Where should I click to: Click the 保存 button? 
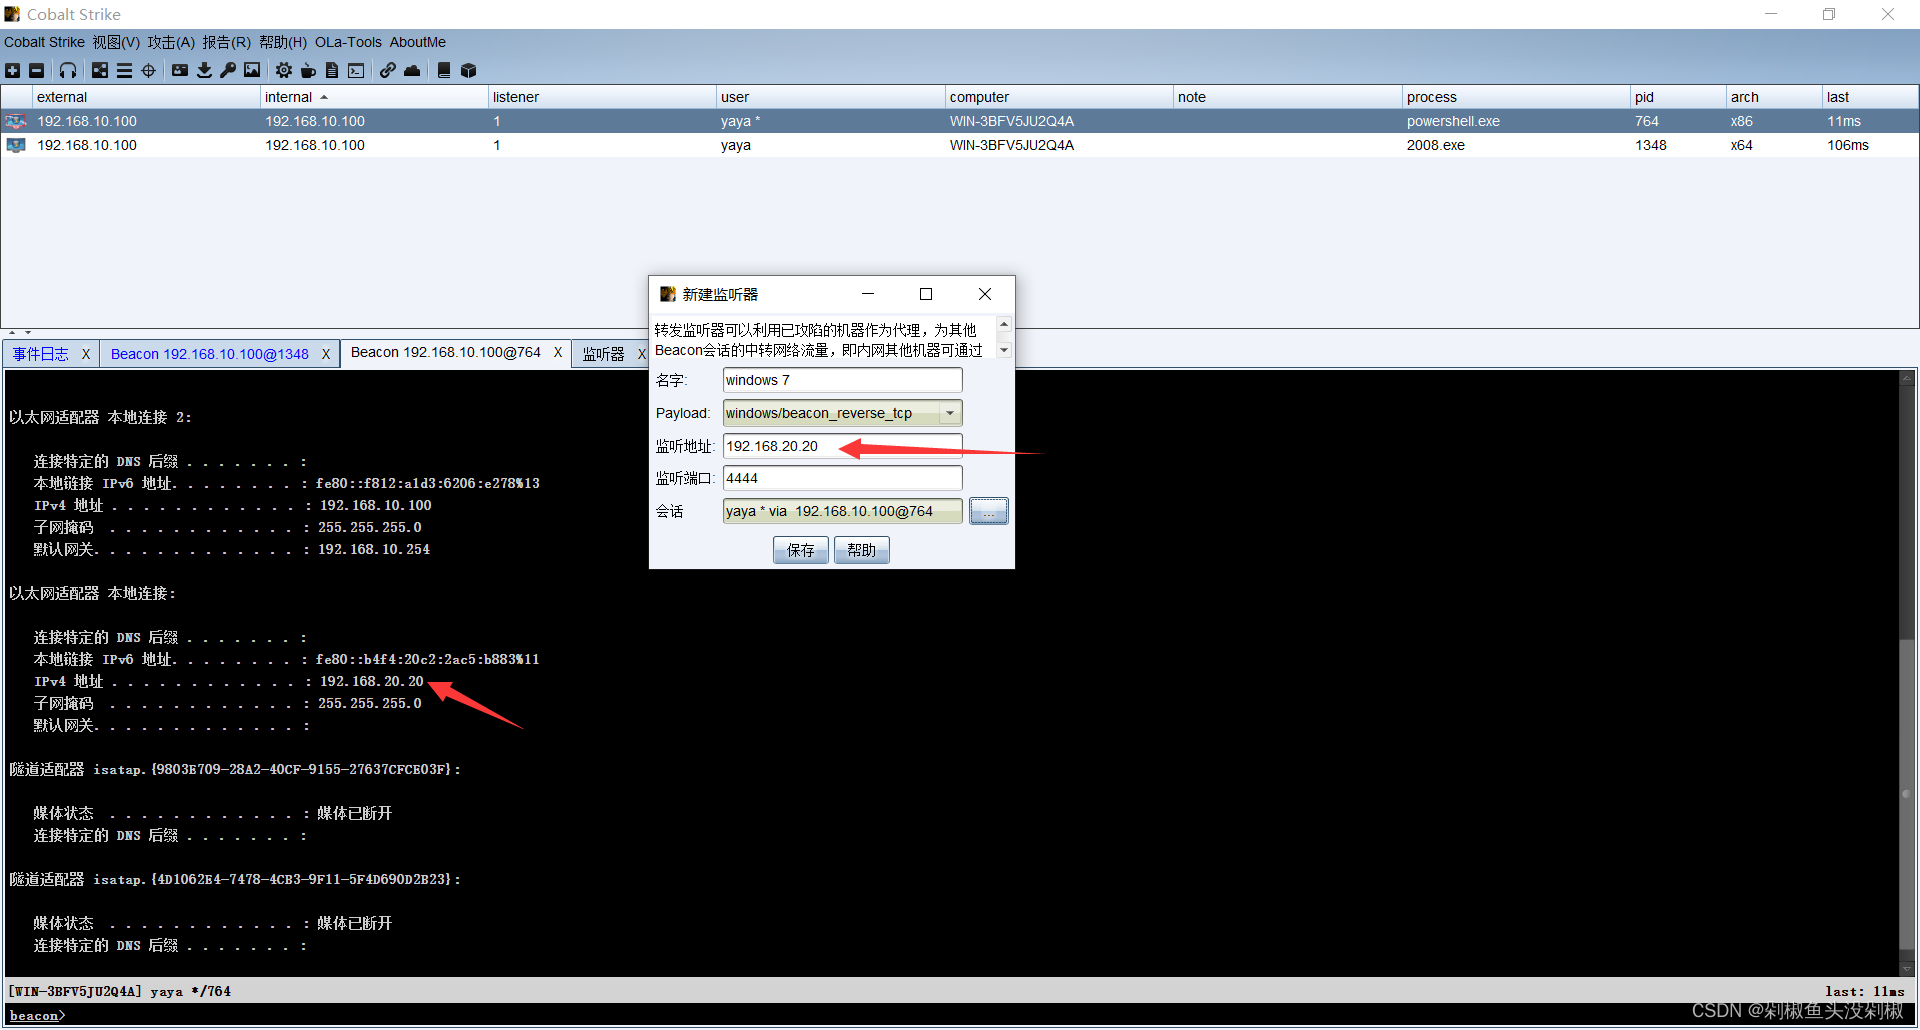801,550
